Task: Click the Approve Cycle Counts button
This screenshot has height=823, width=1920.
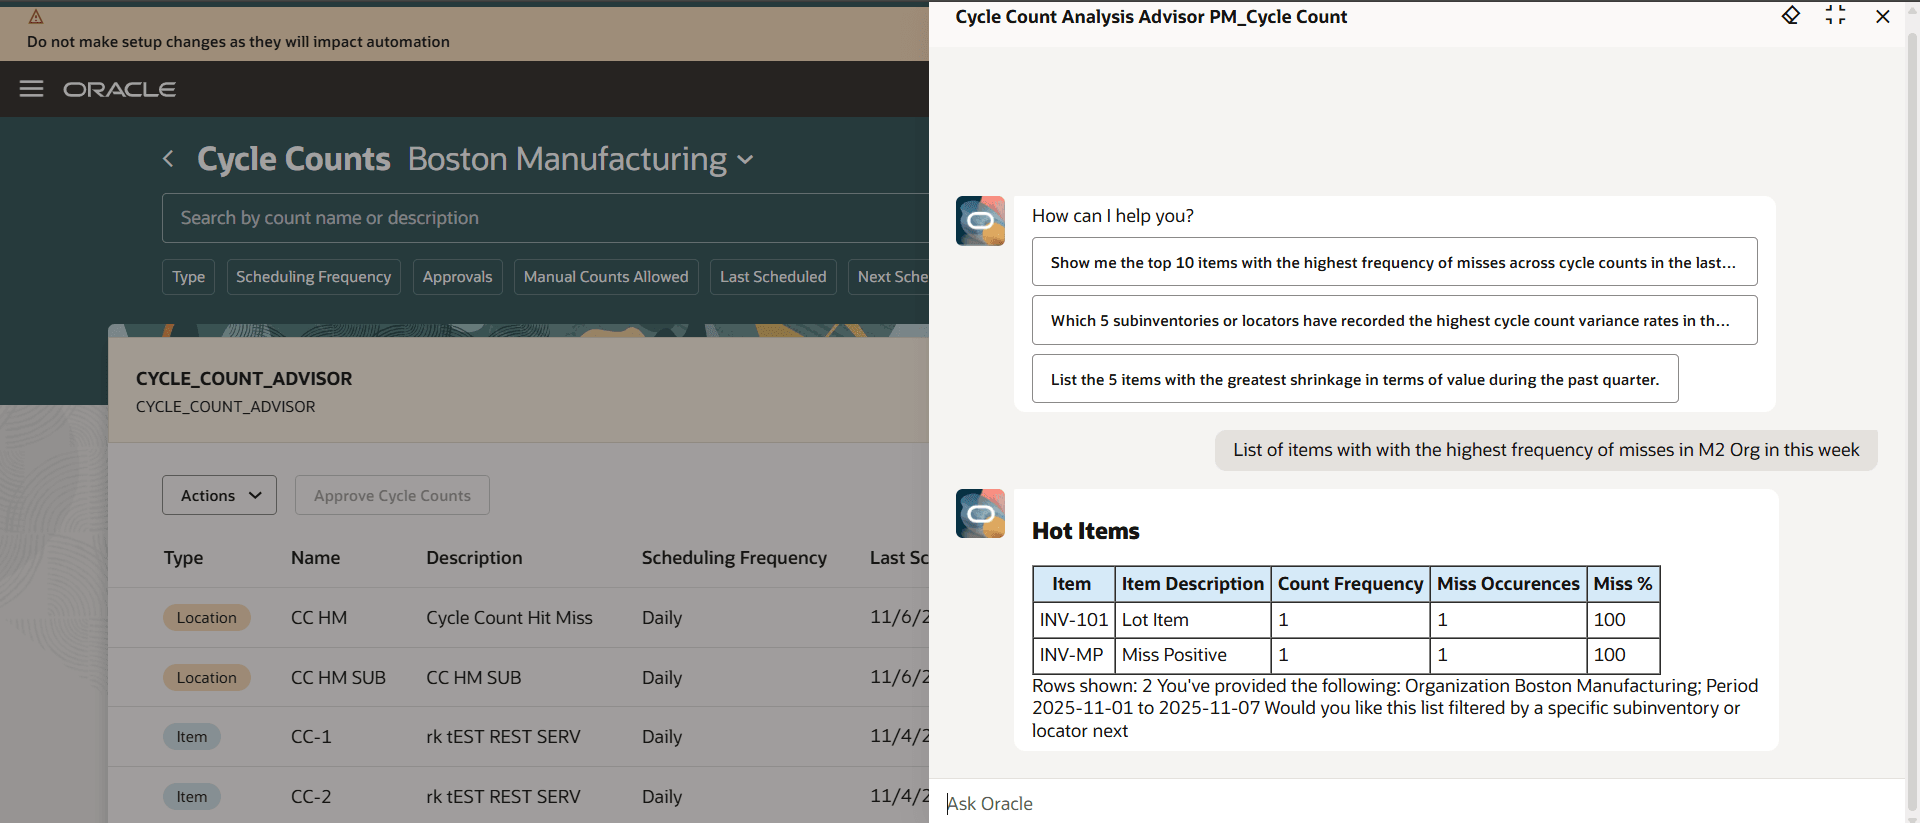Action: click(x=392, y=495)
